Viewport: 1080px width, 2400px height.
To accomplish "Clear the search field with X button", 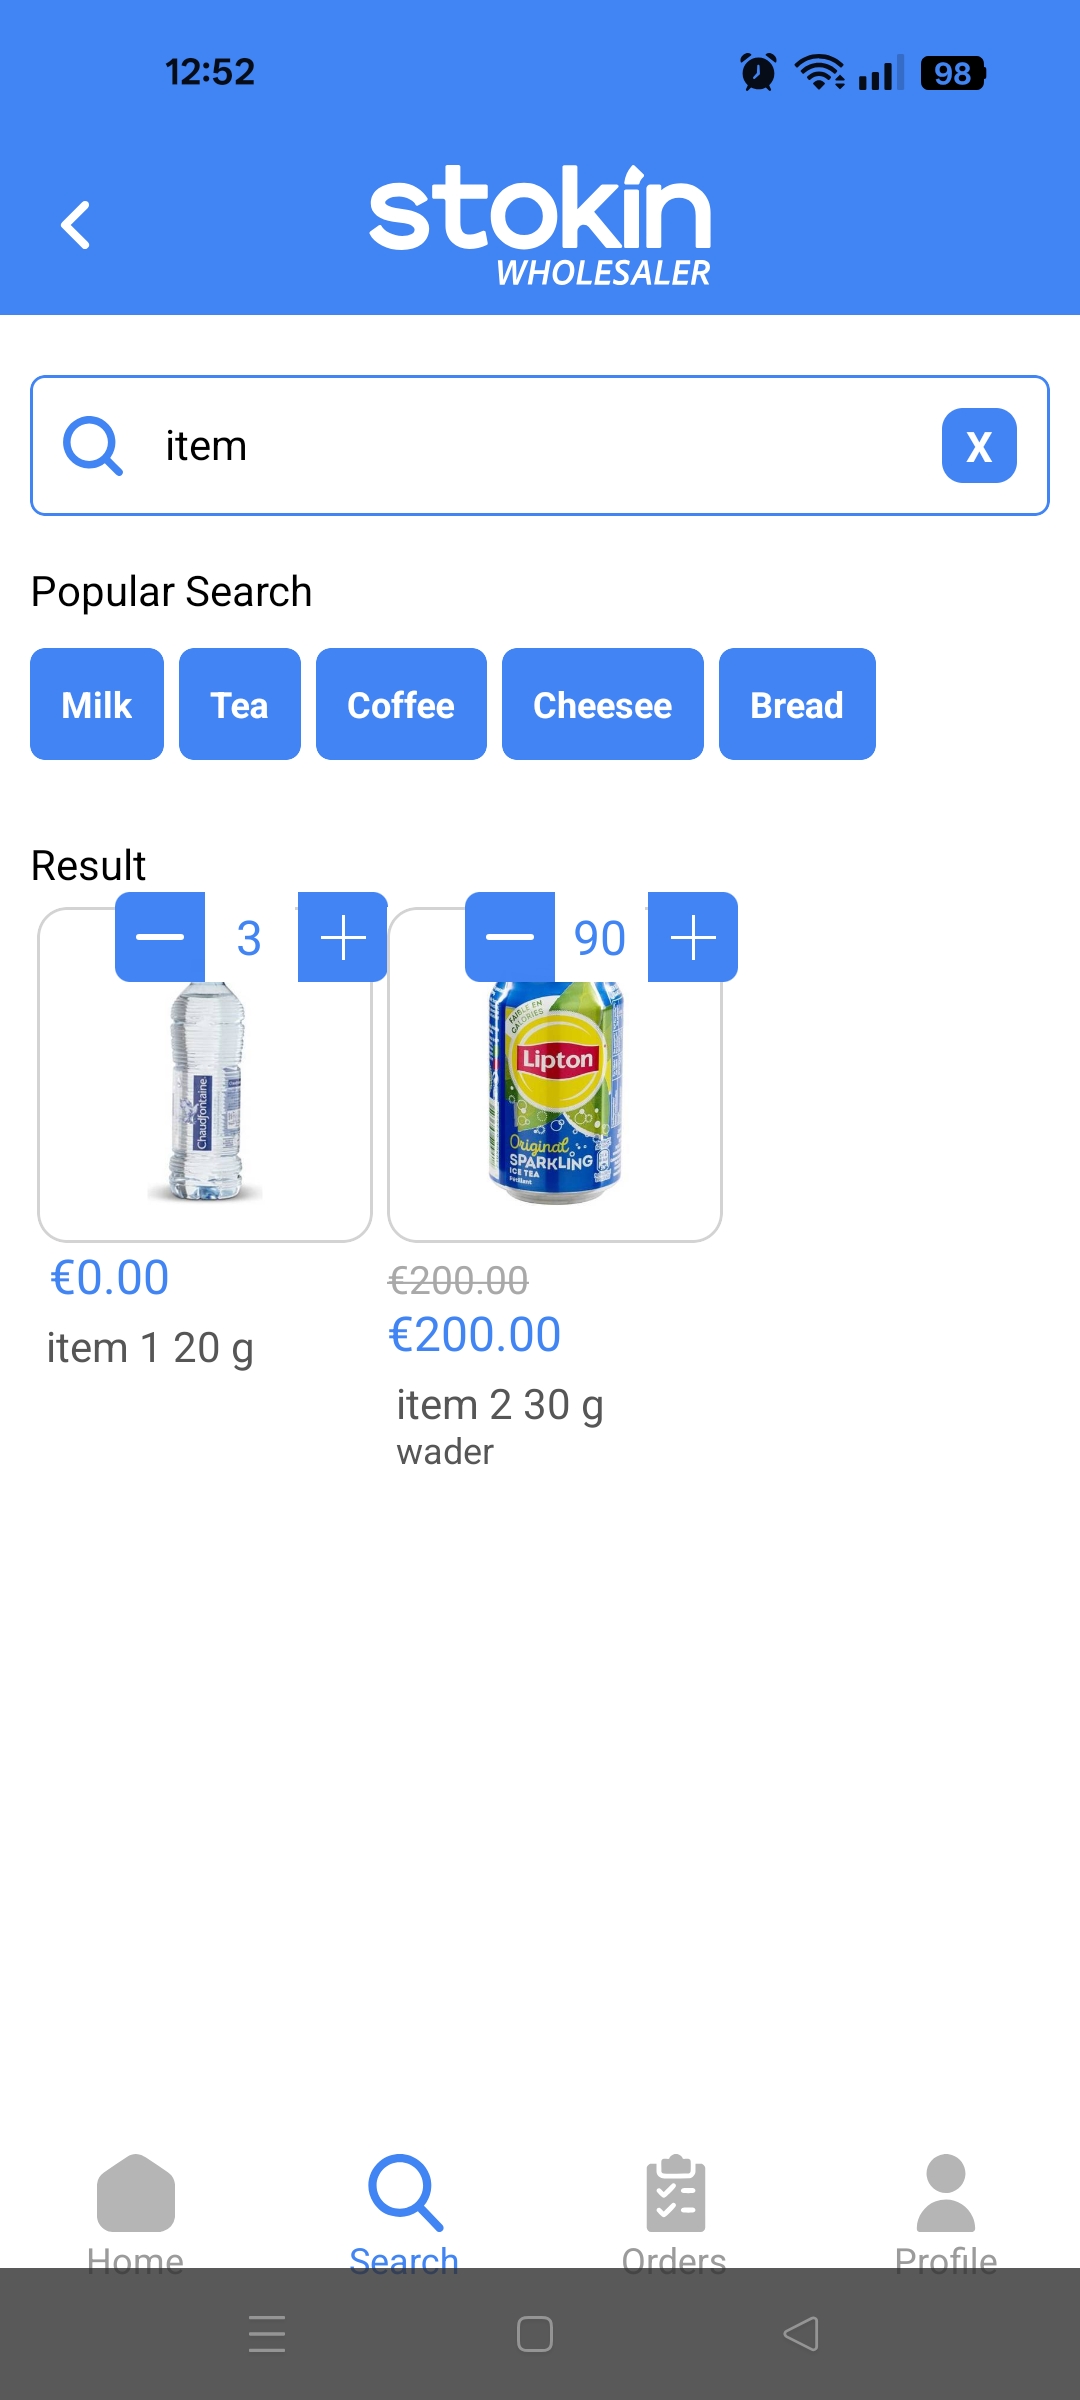I will [978, 446].
